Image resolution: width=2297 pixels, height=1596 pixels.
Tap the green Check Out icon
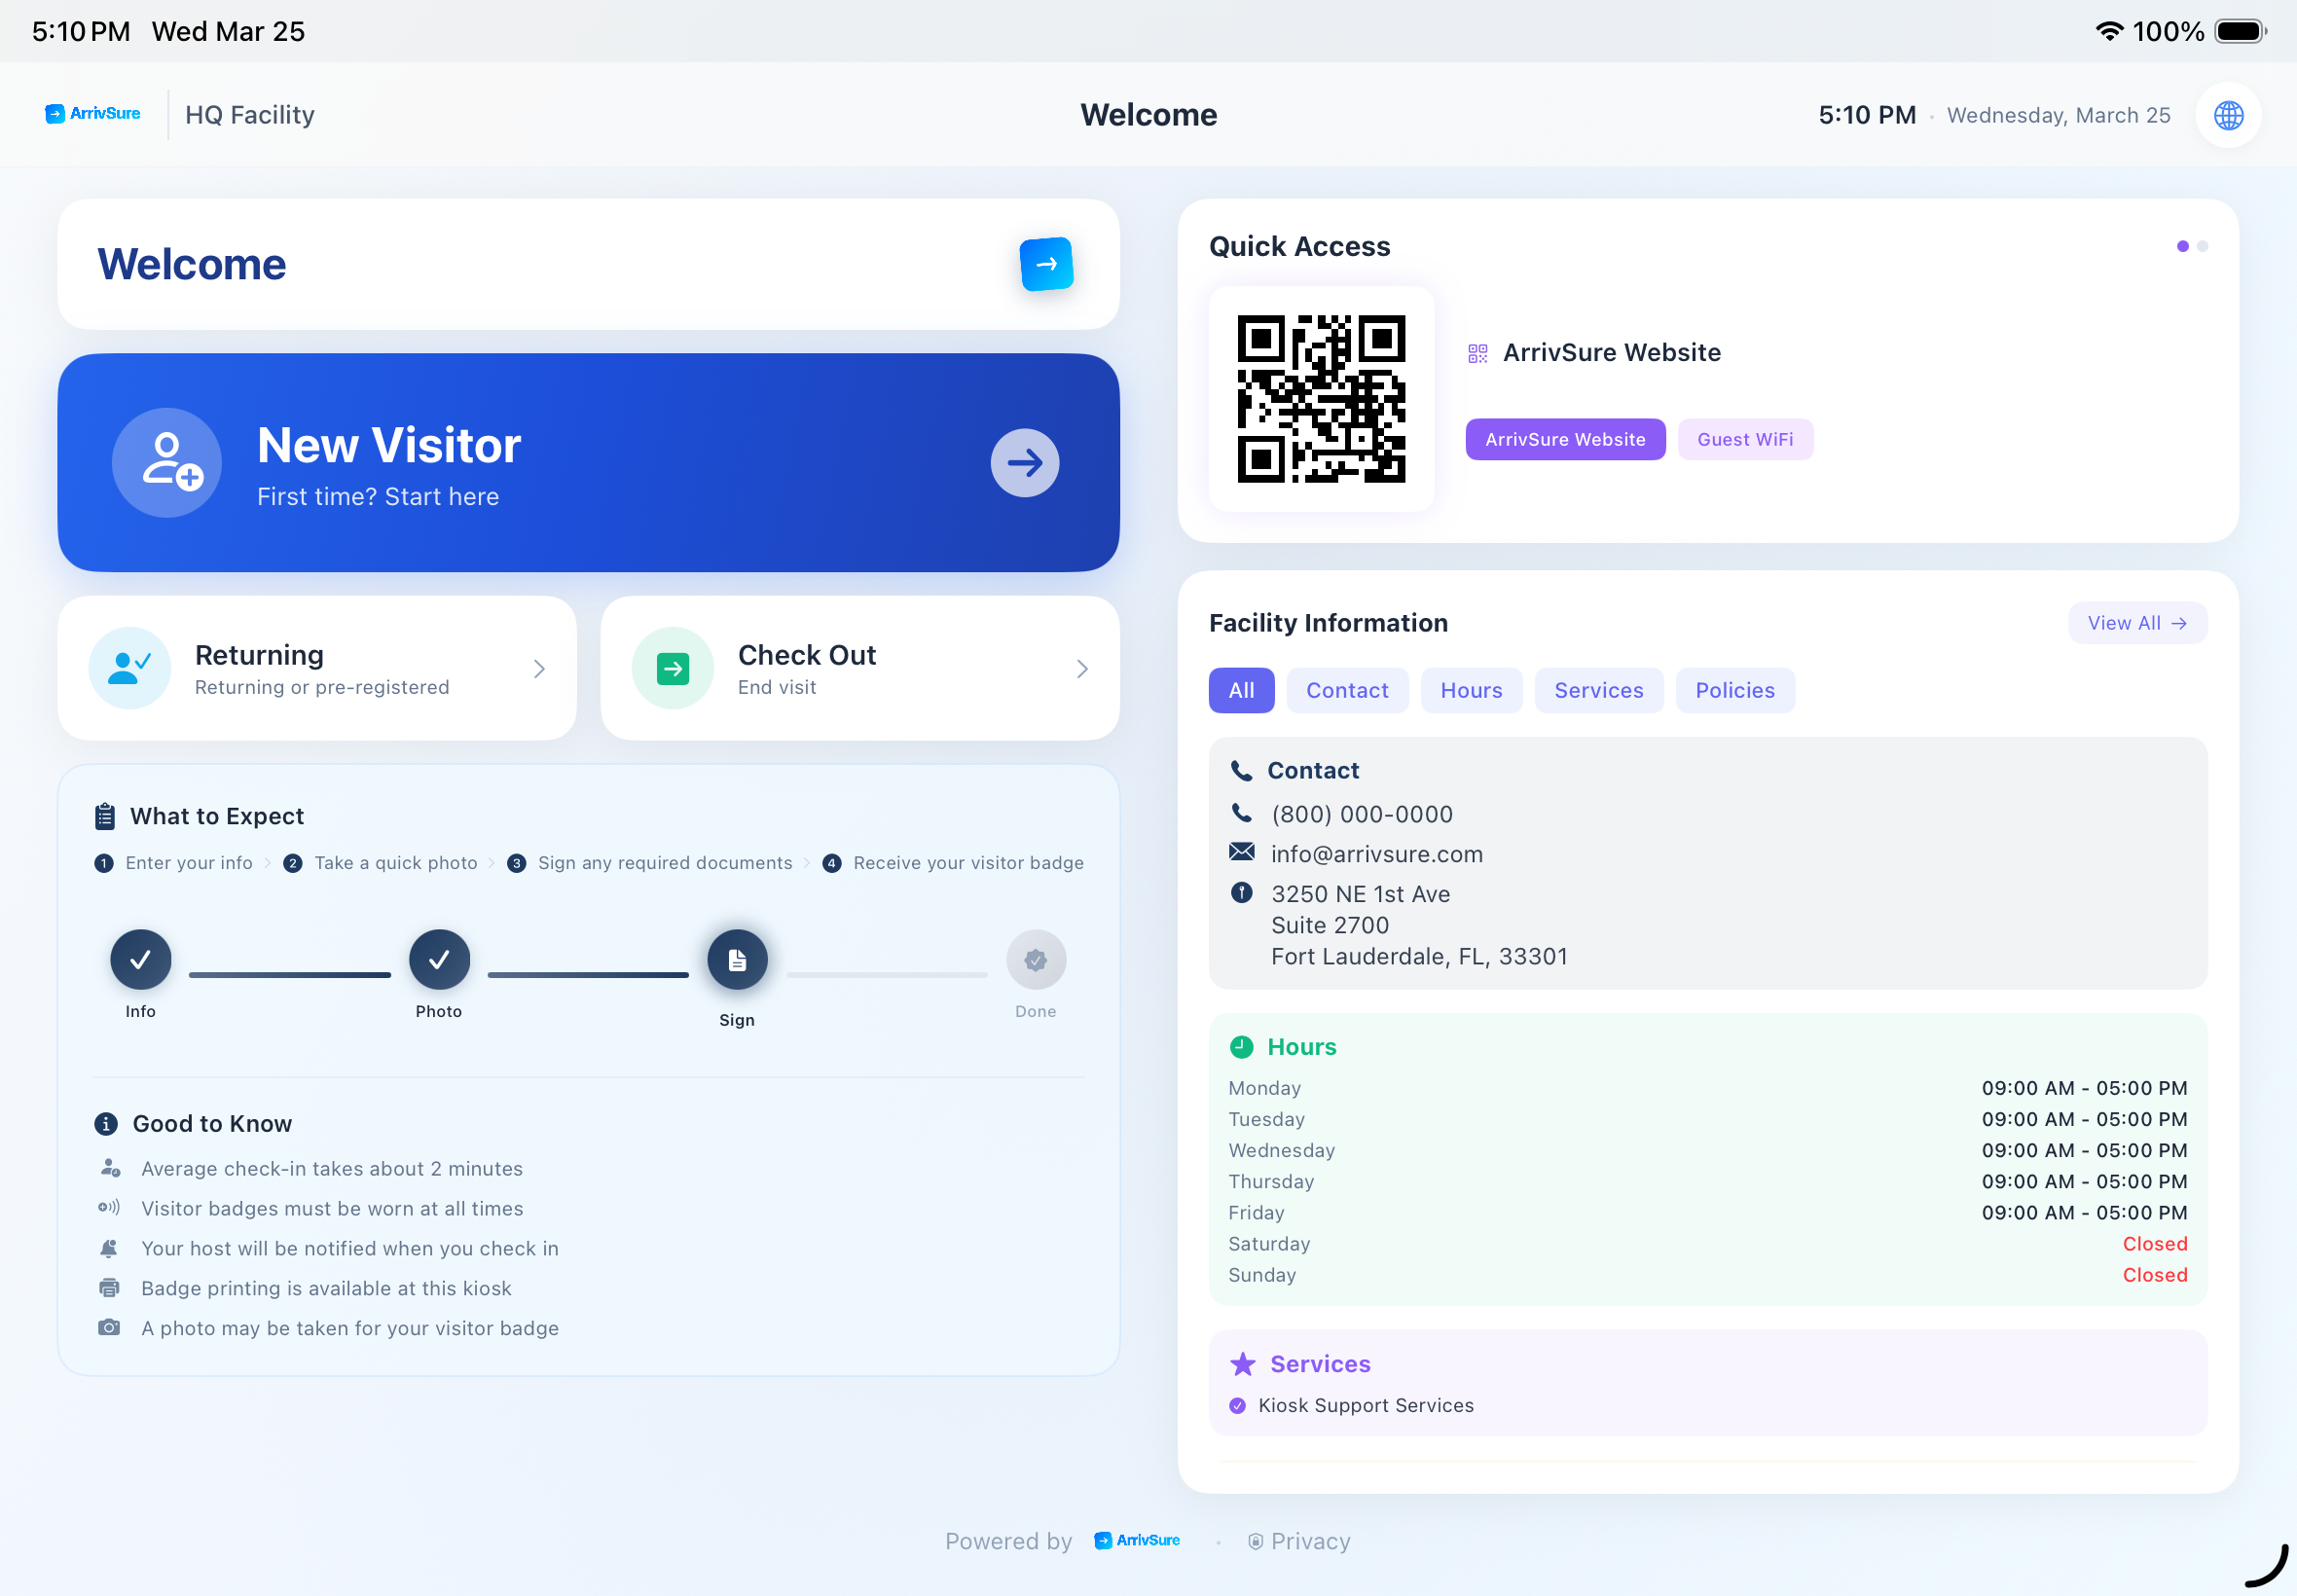pos(672,668)
